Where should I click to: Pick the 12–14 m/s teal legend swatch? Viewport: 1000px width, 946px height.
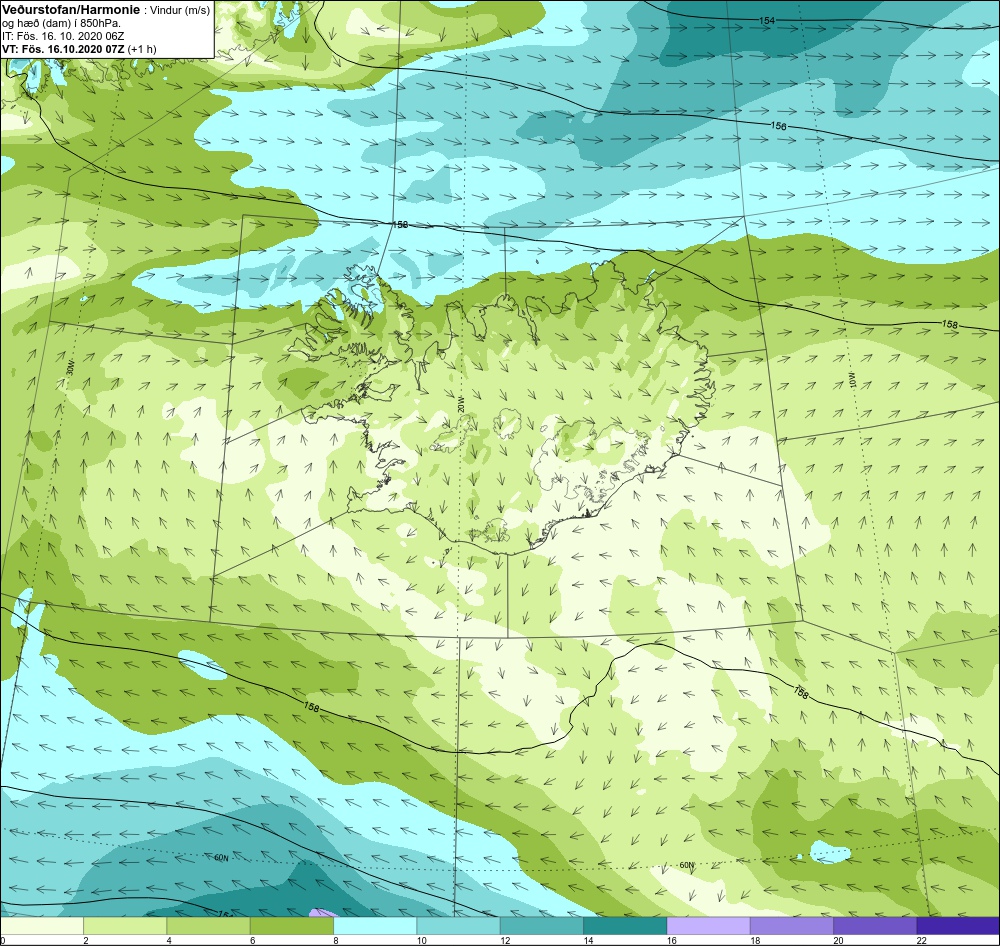click(x=541, y=925)
